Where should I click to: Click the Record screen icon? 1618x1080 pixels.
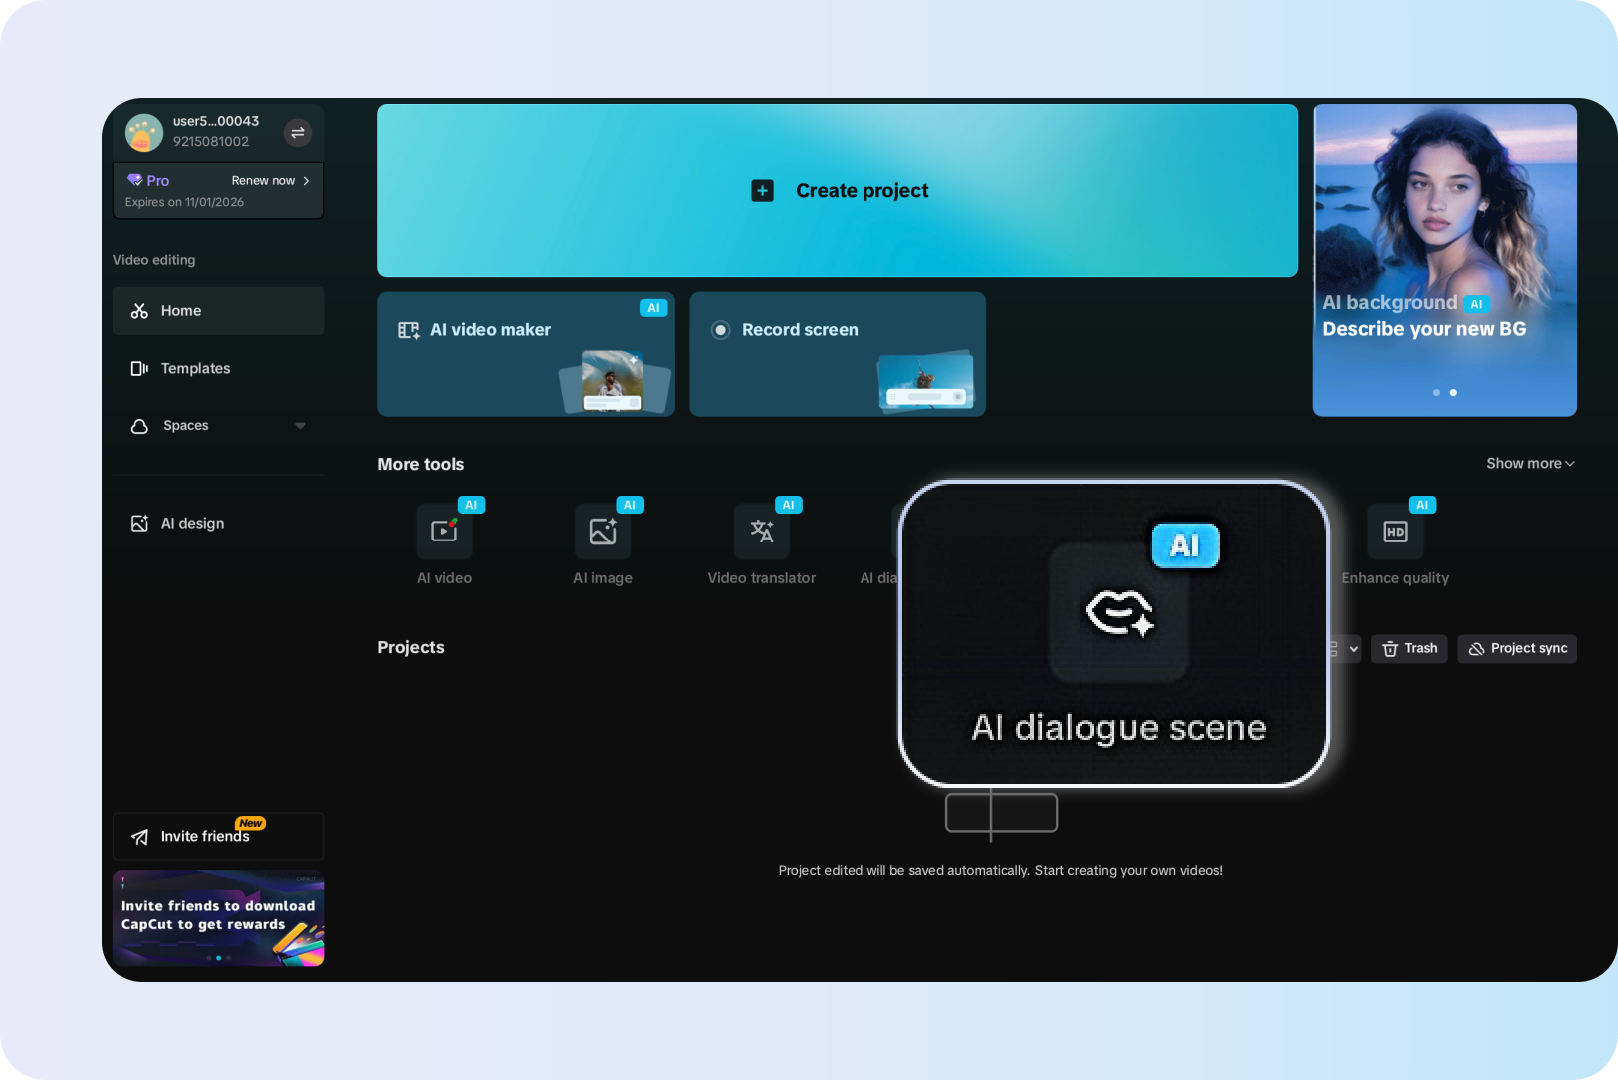coord(720,329)
